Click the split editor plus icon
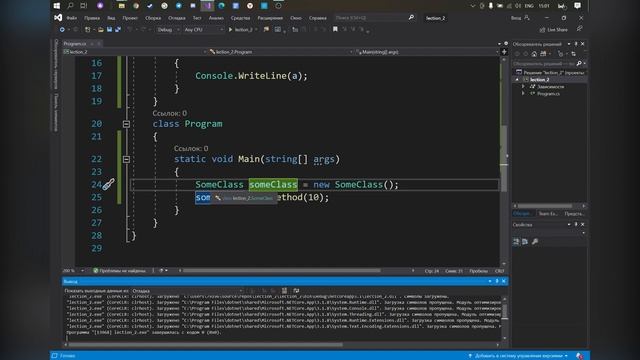Image resolution: width=640 pixels, height=360 pixels. click(504, 52)
